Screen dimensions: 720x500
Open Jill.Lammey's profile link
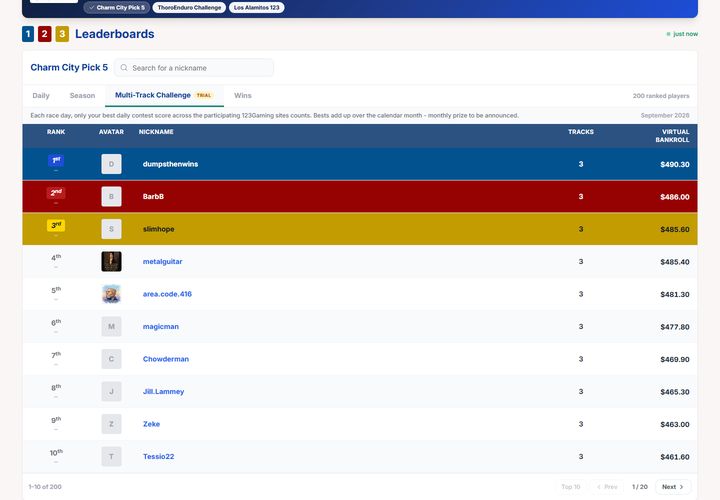163,392
